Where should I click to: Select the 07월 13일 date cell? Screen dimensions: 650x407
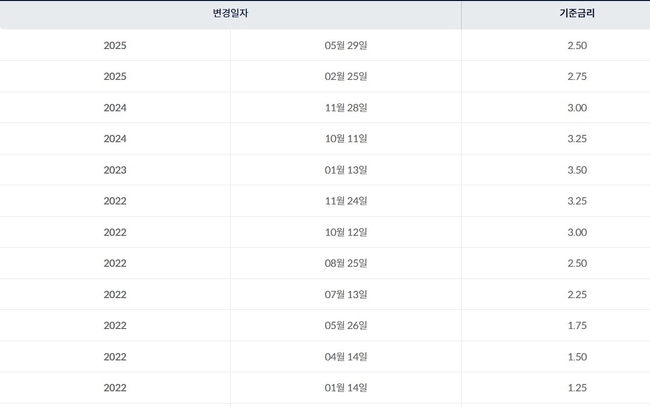[346, 294]
